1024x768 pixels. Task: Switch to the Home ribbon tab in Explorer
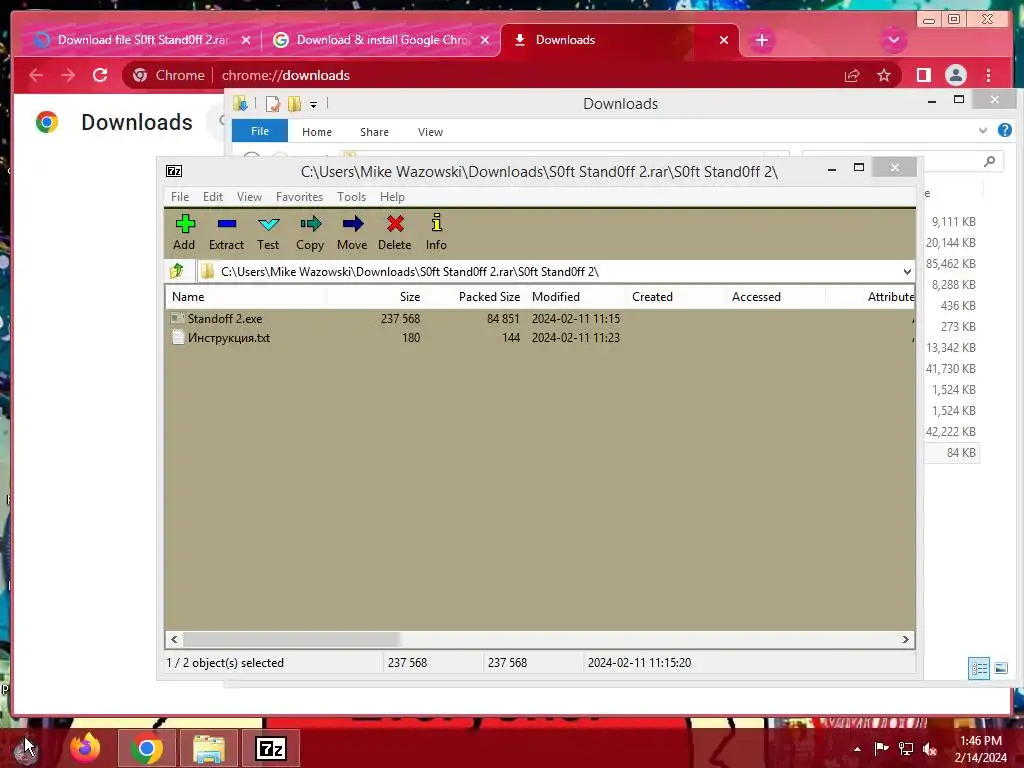[317, 132]
